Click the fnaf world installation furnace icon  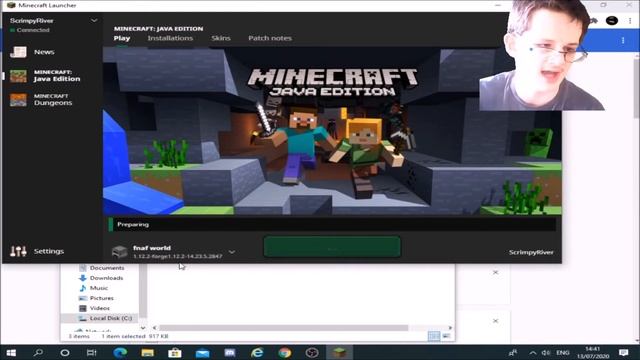coord(120,251)
